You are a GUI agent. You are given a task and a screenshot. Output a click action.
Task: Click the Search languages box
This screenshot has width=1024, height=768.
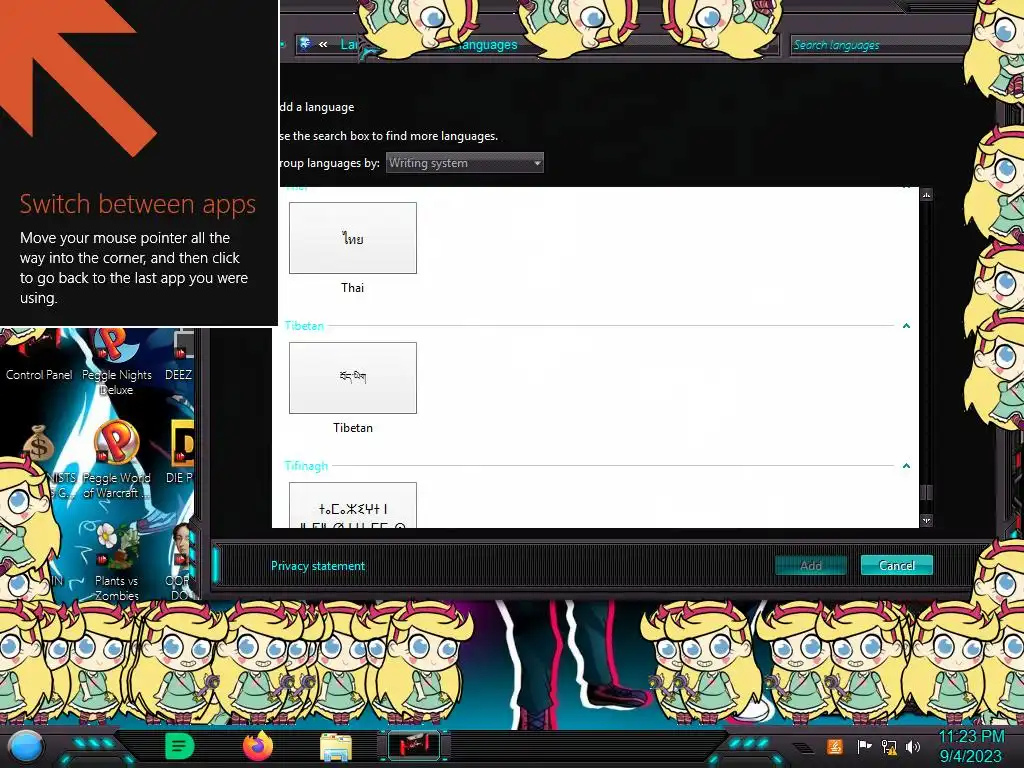(x=878, y=45)
